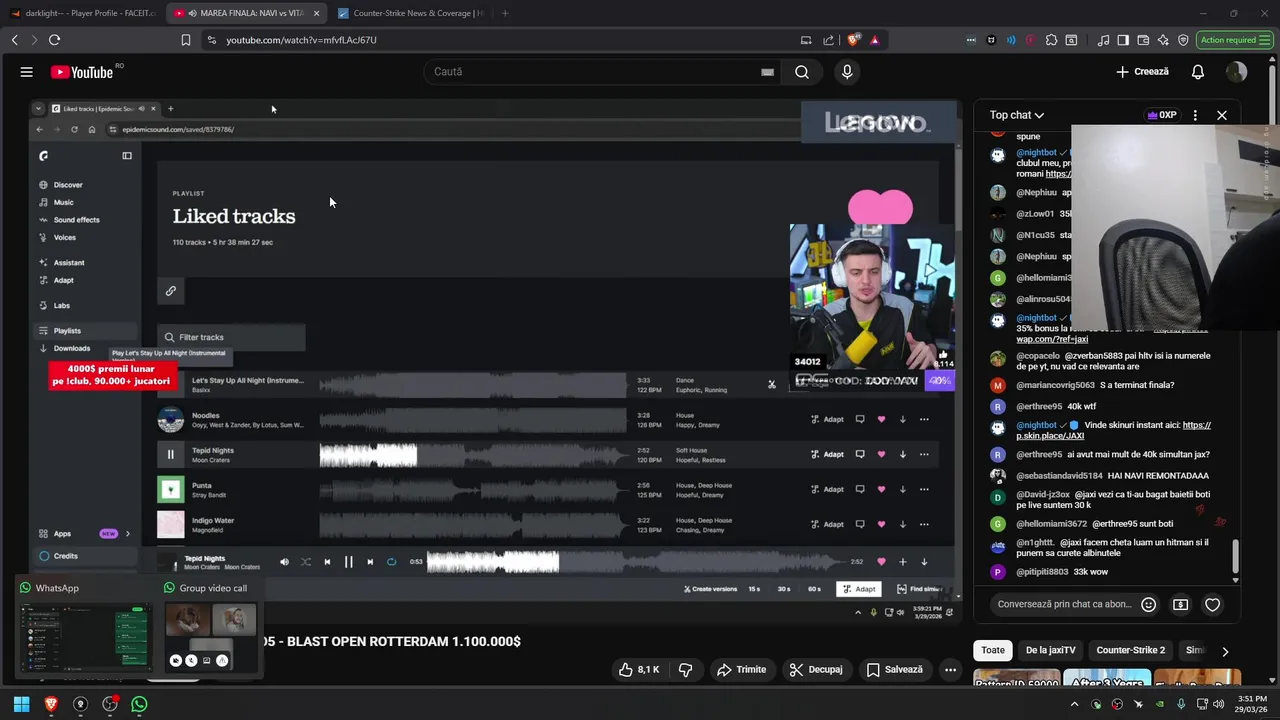Select the Counter-Strike 2 chip
The height and width of the screenshot is (720, 1280).
pos(1130,650)
